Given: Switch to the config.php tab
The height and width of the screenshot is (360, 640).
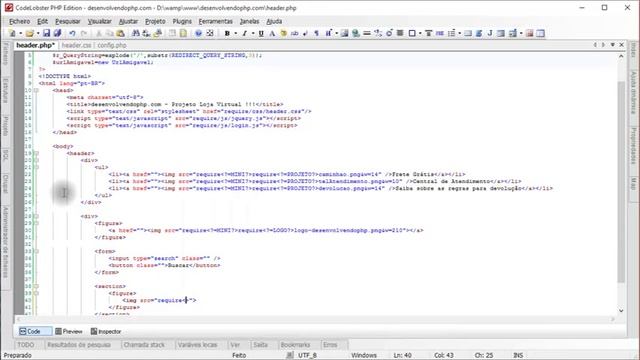Looking at the screenshot, I should (x=112, y=45).
